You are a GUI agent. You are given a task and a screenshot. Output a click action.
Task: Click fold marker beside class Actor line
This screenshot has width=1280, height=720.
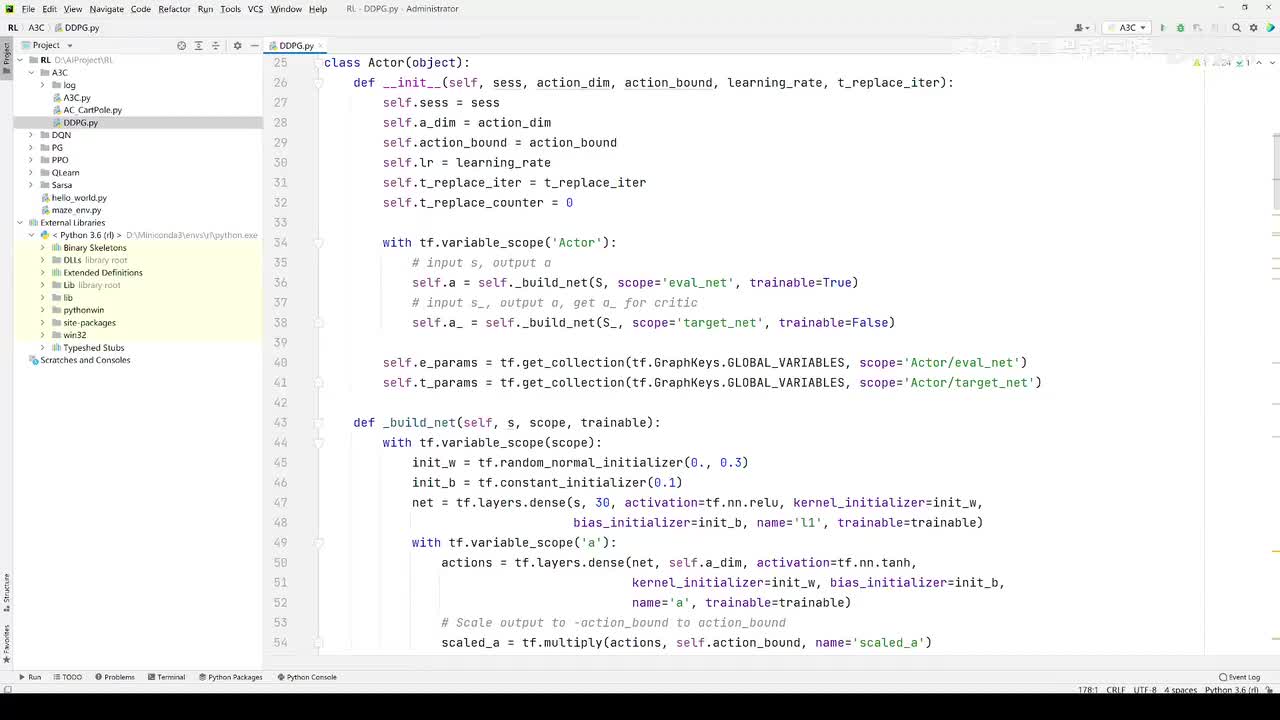click(x=318, y=63)
